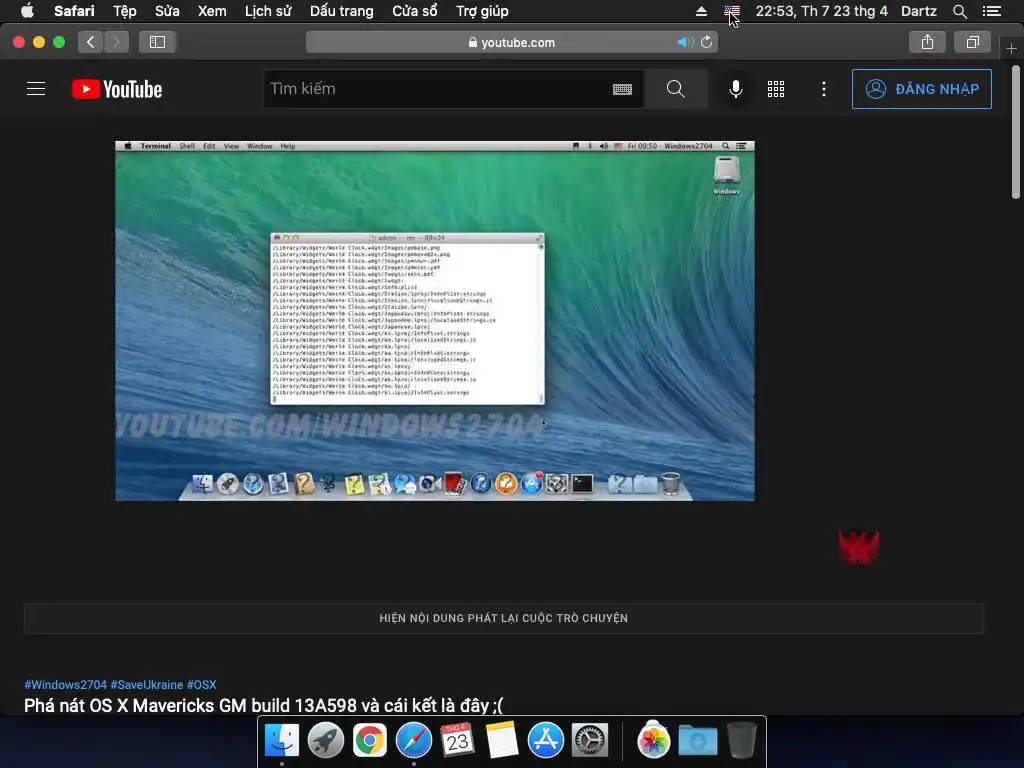Viewport: 1024px width, 768px height.
Task: Click the eject icon in menu bar
Action: (701, 11)
